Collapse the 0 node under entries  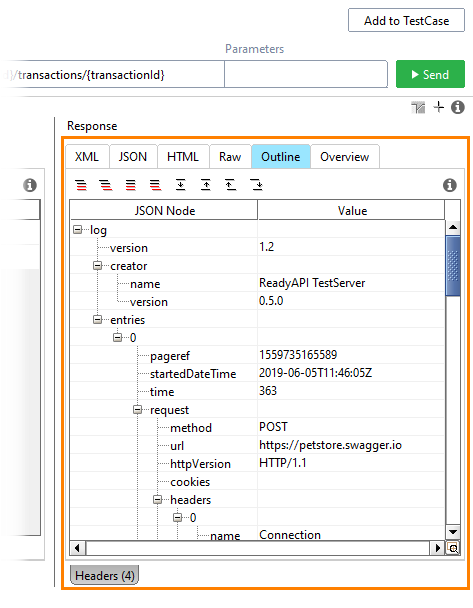point(117,338)
